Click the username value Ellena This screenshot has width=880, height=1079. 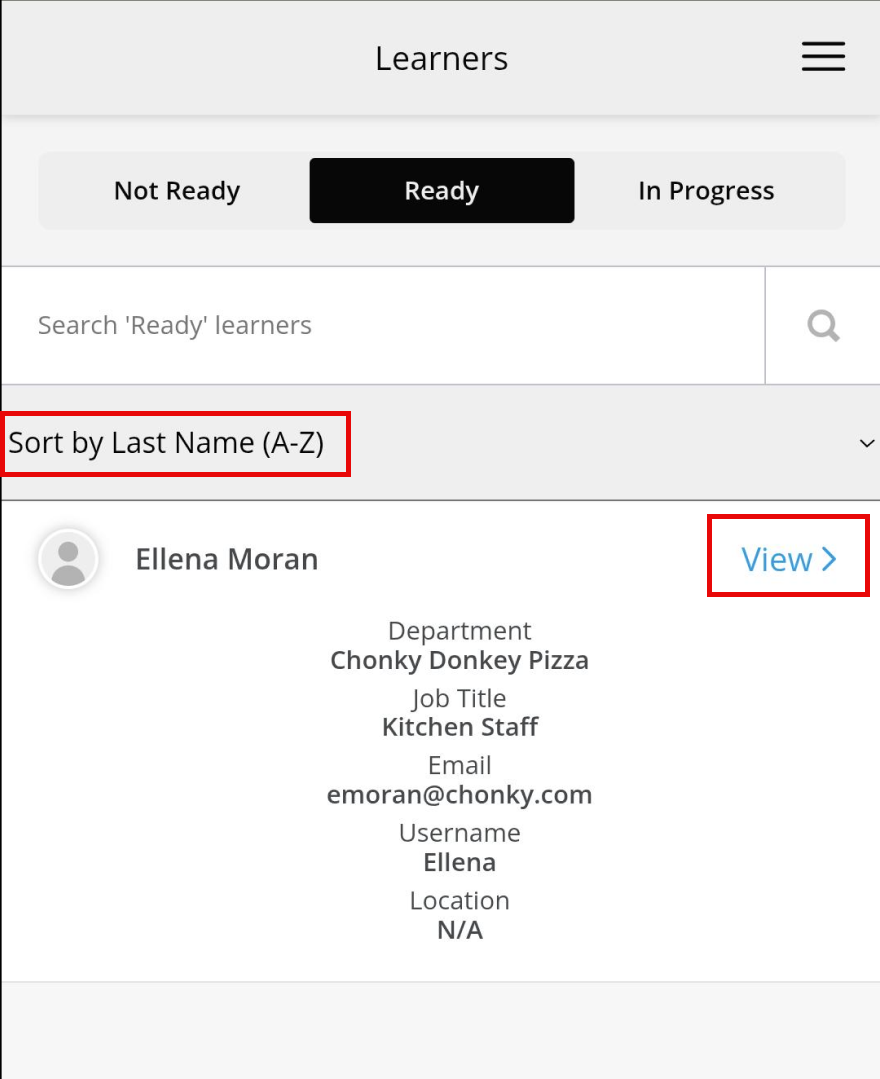pyautogui.click(x=460, y=862)
